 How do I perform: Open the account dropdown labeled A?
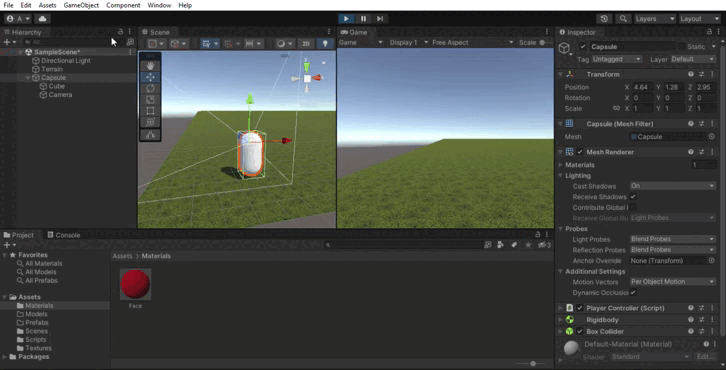(x=18, y=19)
